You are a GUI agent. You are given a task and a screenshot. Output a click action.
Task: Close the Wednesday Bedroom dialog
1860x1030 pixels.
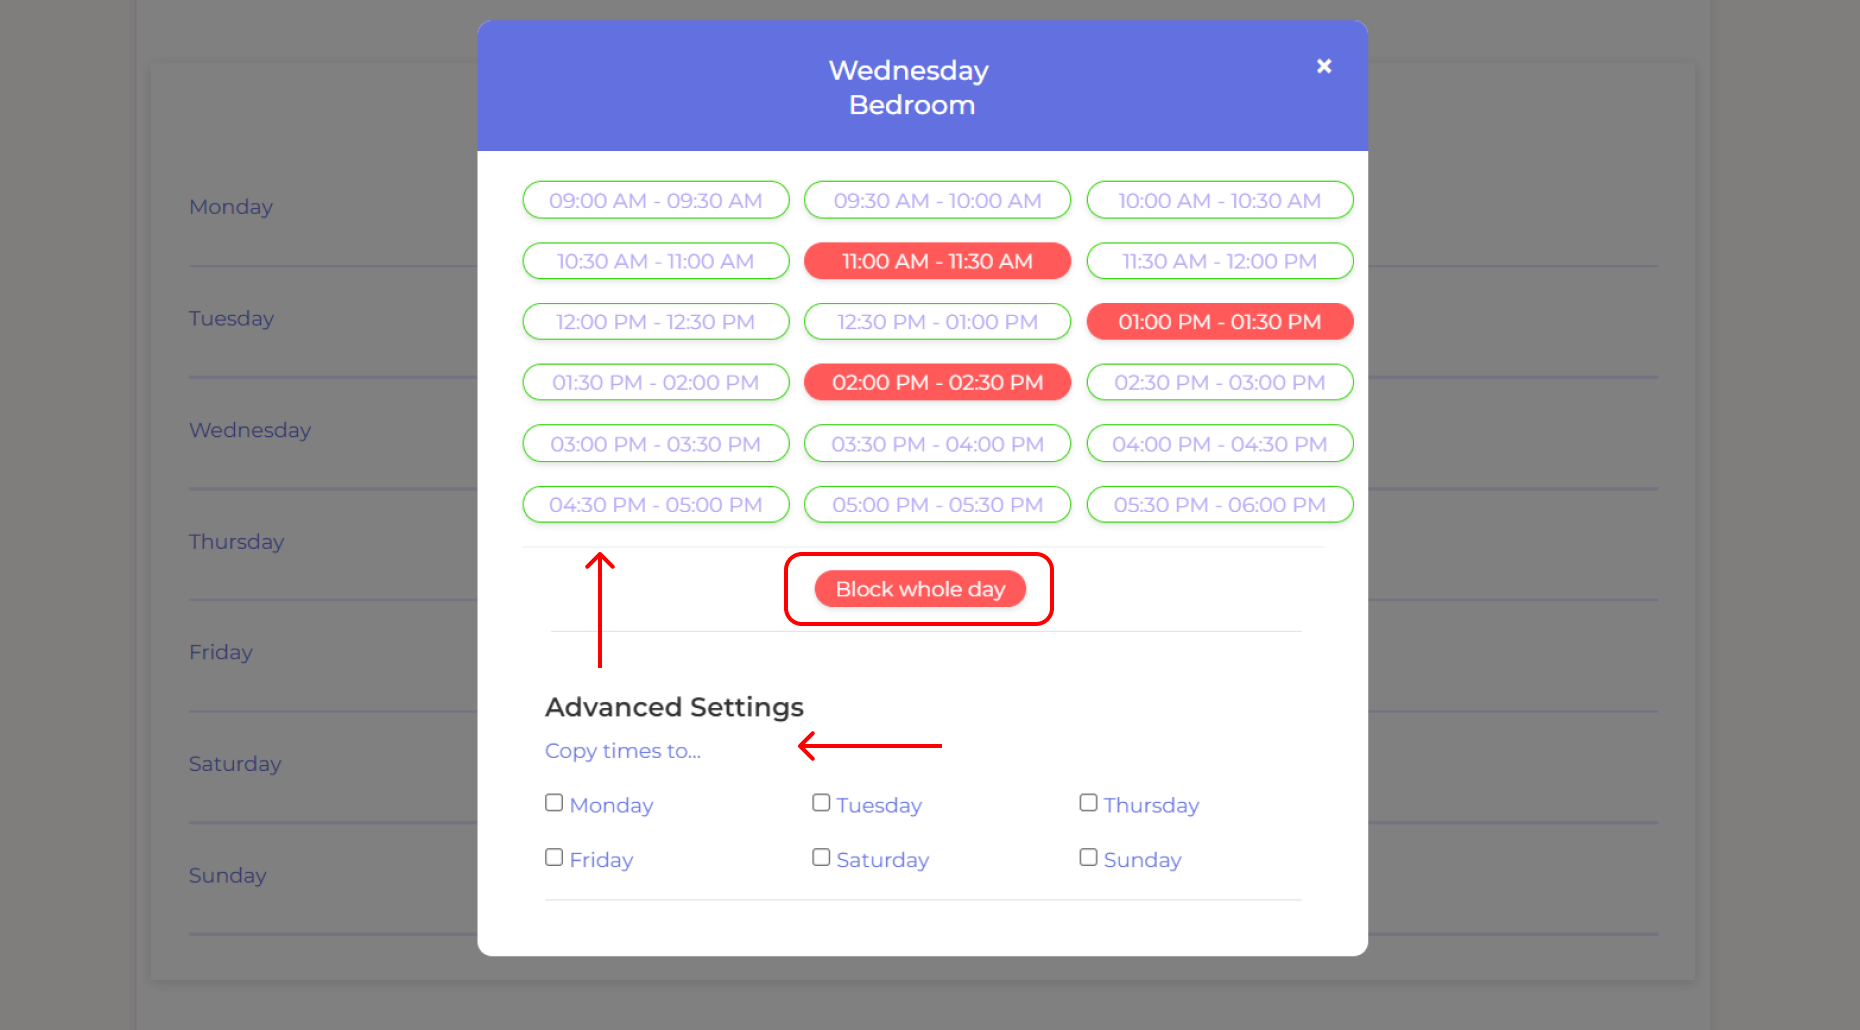click(1324, 66)
